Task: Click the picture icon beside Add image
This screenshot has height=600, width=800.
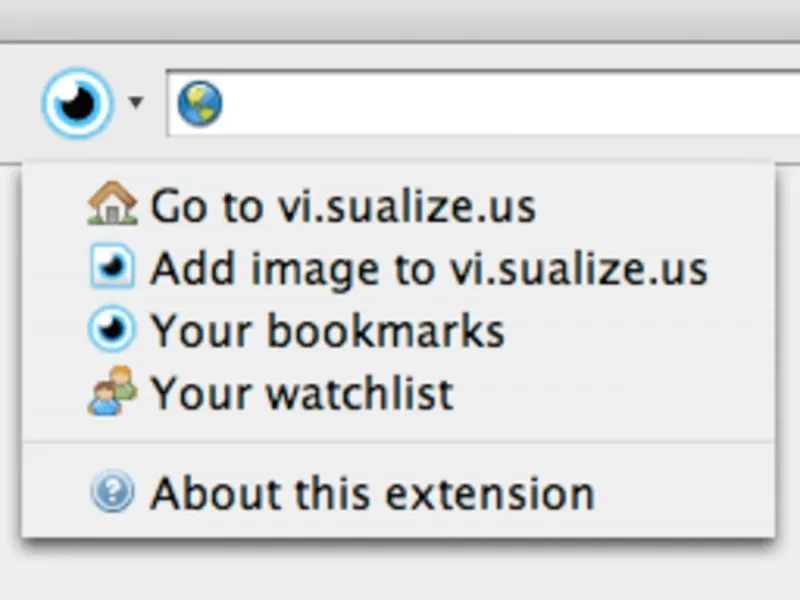Action: 111,268
